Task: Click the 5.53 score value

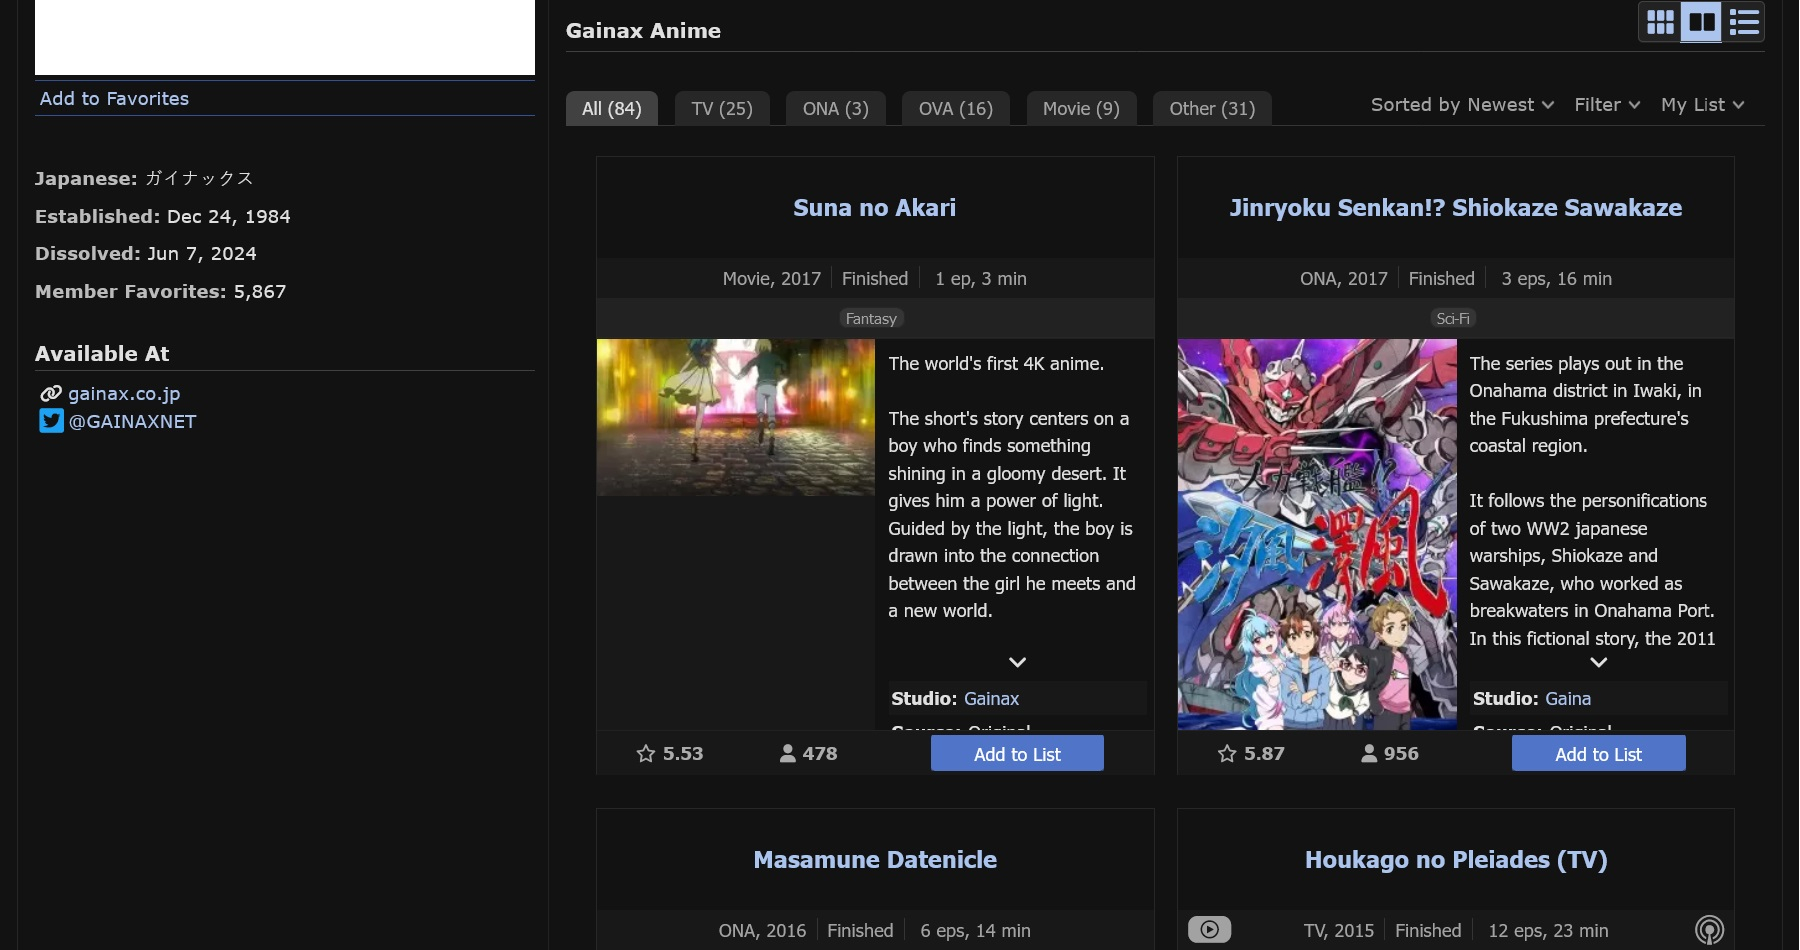Action: [x=683, y=753]
